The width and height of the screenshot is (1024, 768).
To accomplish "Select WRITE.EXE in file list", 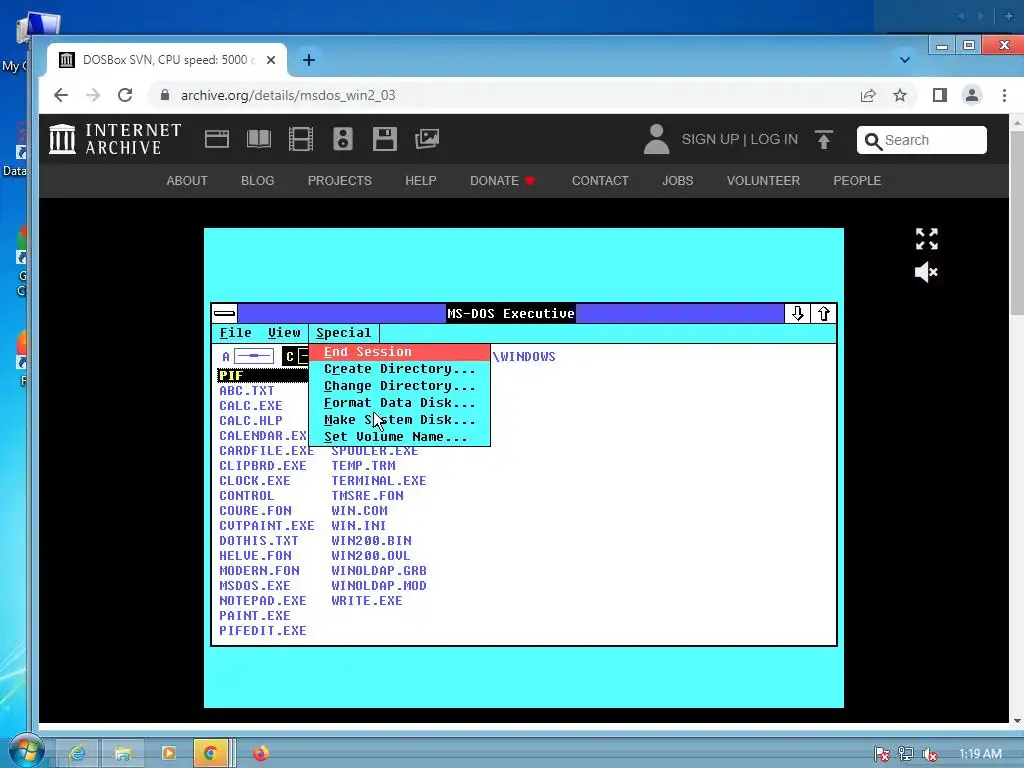I will pos(367,601).
